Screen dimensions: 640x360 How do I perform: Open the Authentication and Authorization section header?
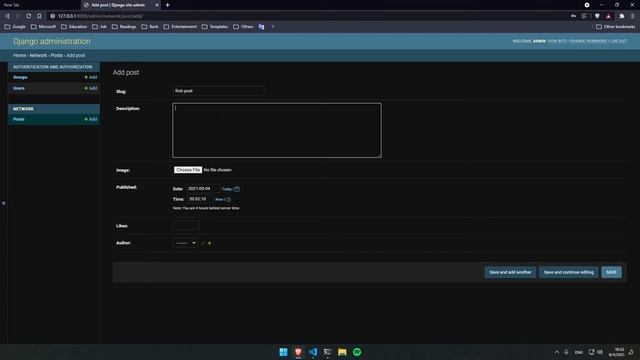tap(53, 67)
